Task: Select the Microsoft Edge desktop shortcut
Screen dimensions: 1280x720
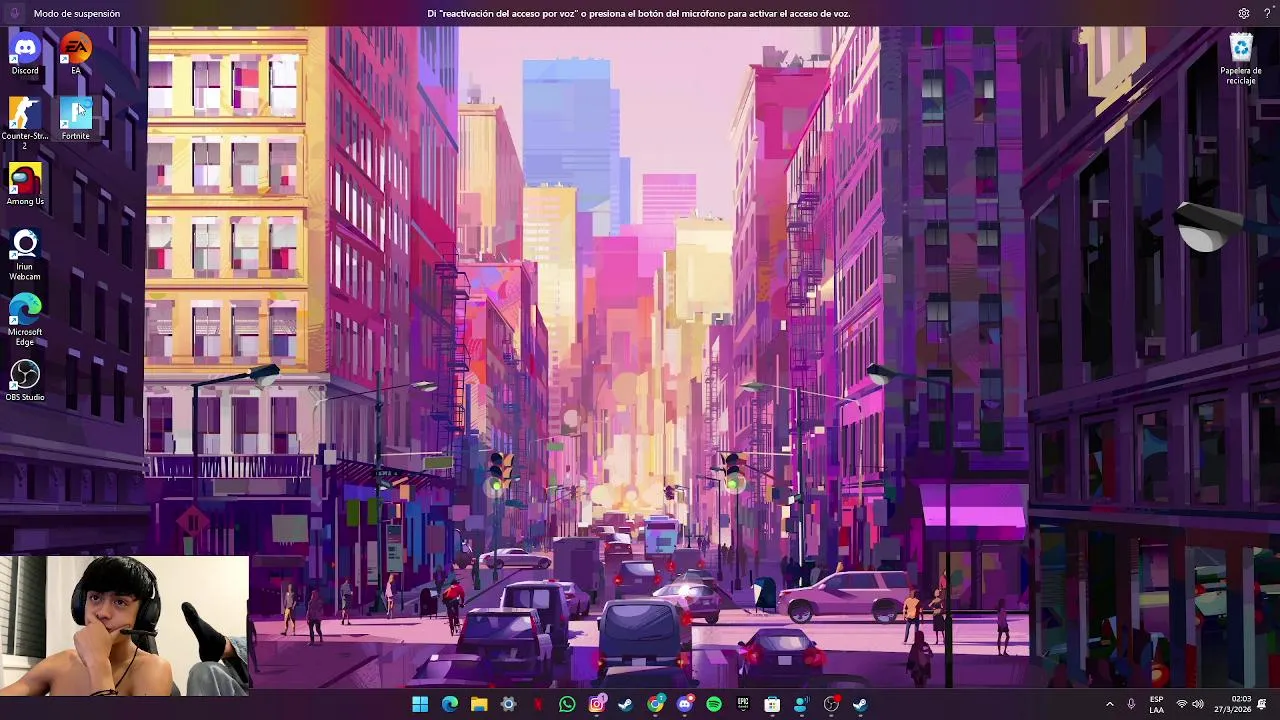Action: pos(25,320)
